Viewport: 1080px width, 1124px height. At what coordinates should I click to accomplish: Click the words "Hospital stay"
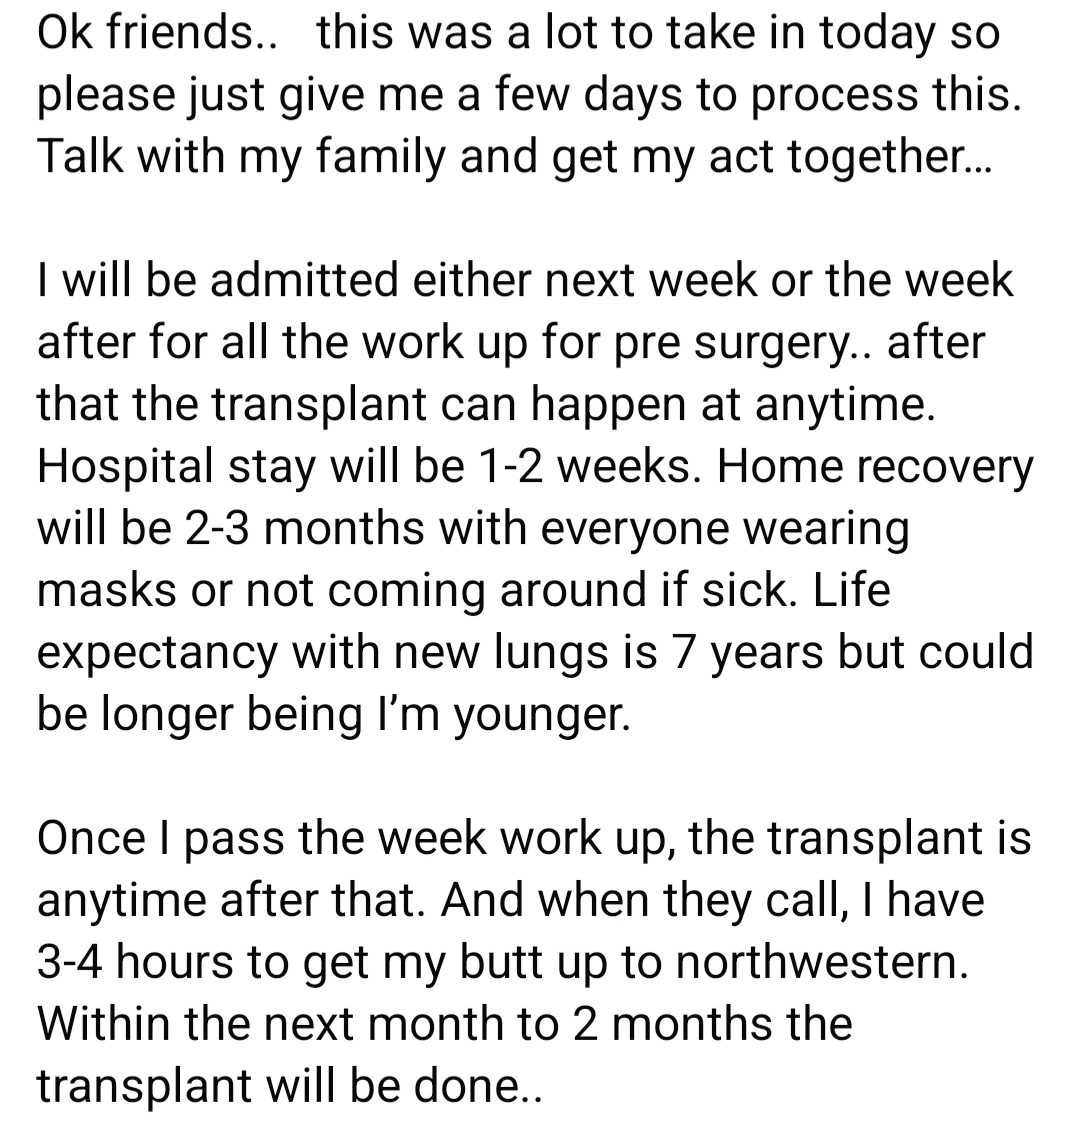[176, 467]
